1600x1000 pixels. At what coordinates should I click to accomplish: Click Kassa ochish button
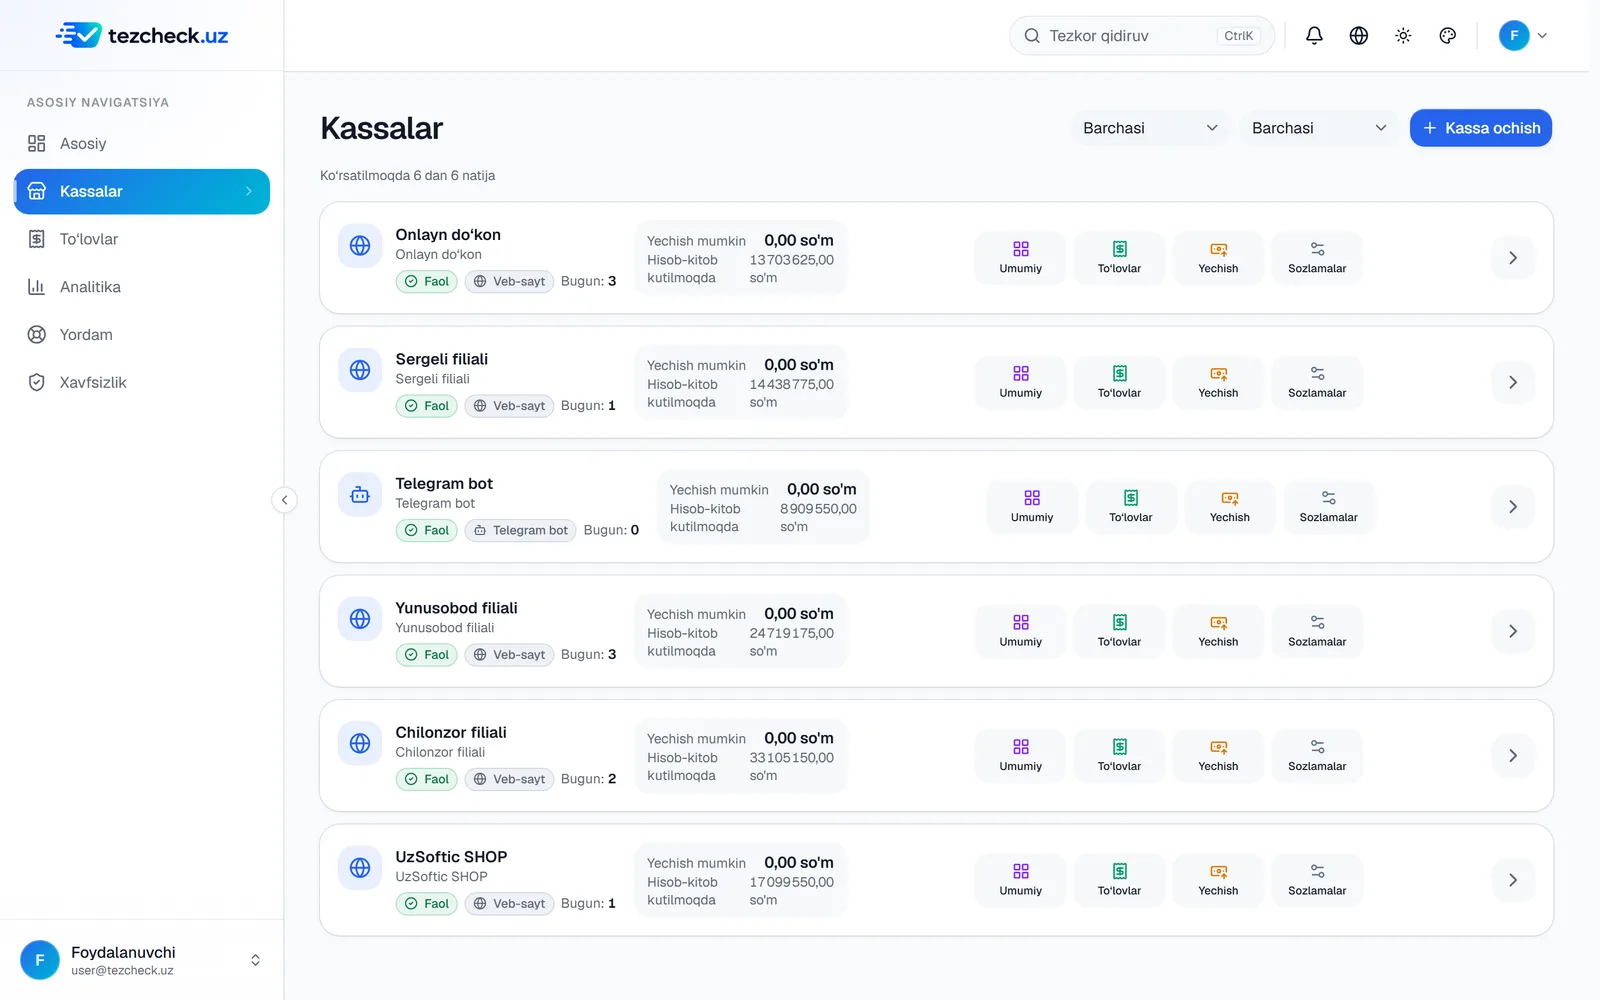pos(1481,128)
